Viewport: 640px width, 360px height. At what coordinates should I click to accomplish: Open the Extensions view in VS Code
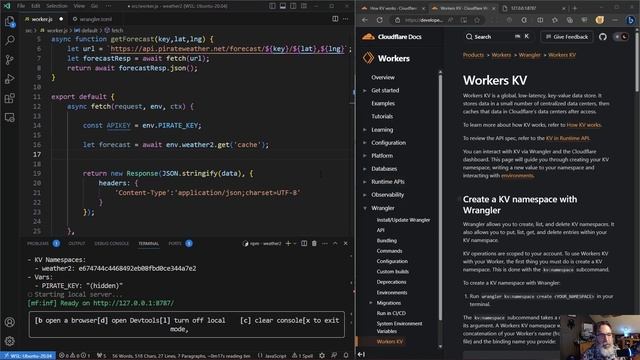click(x=9, y=98)
